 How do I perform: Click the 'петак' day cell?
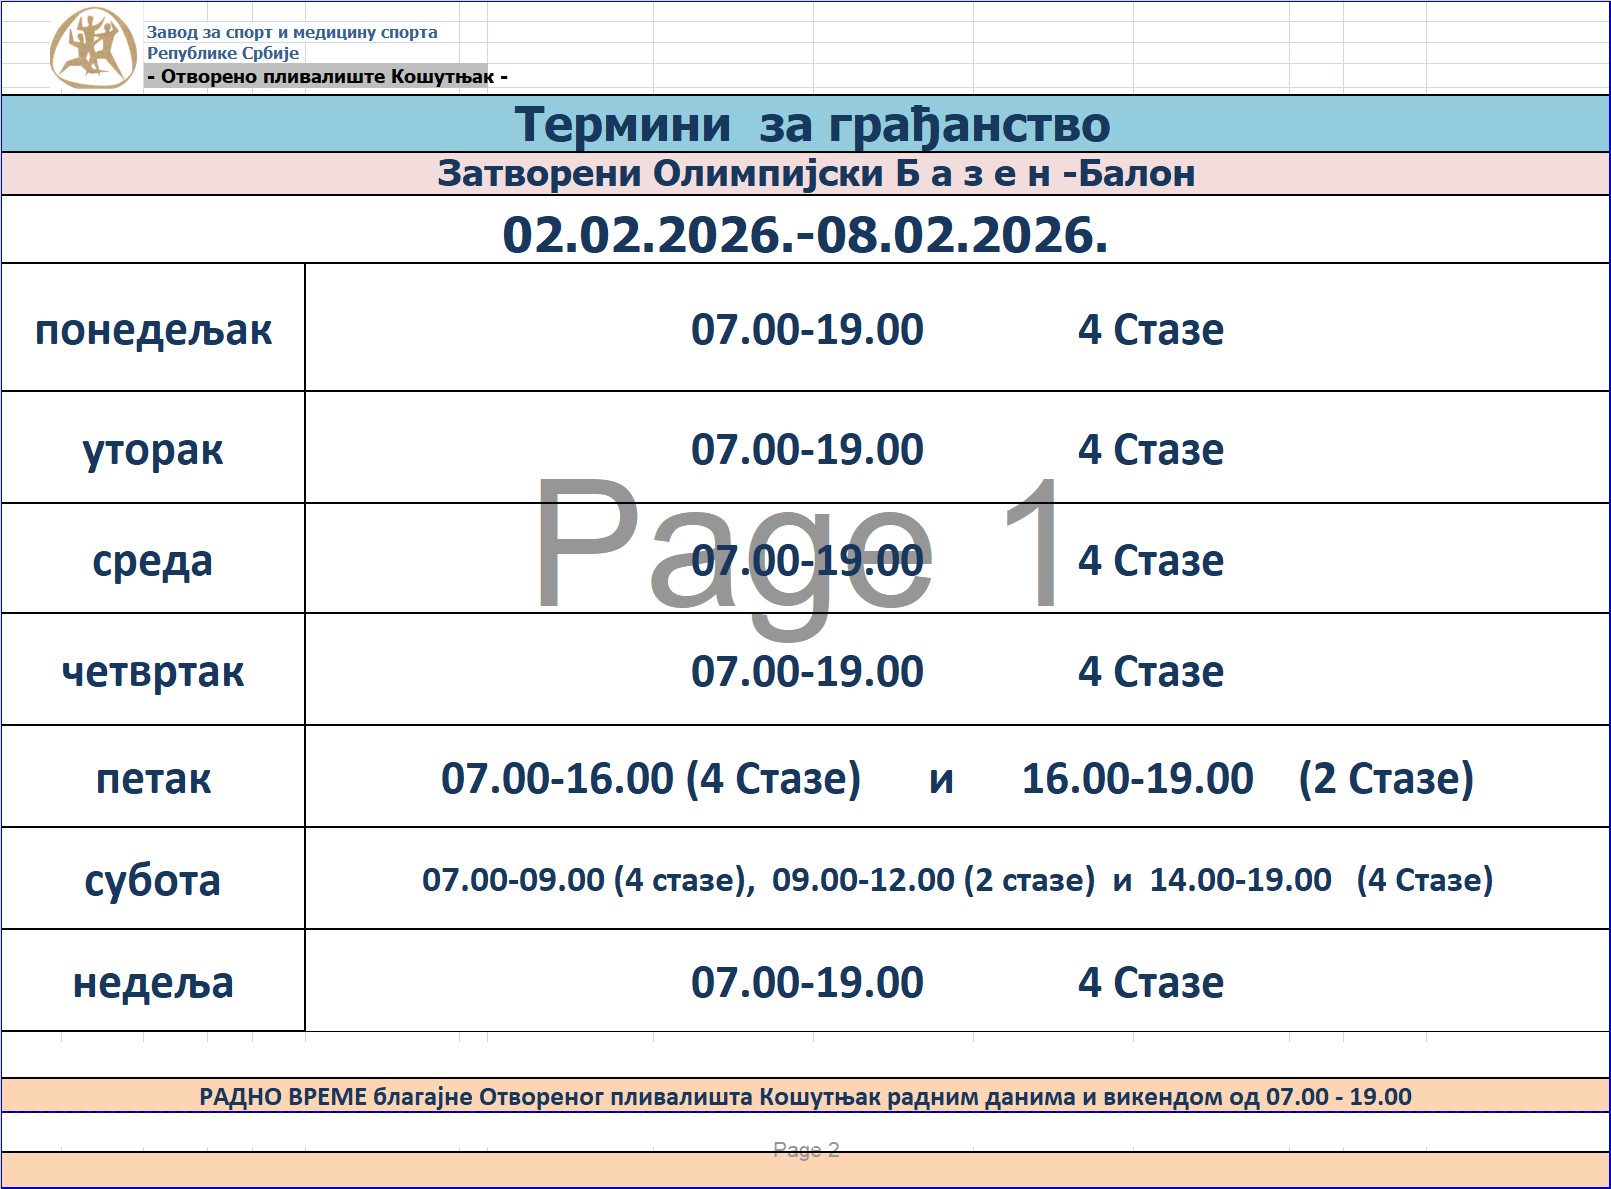153,778
